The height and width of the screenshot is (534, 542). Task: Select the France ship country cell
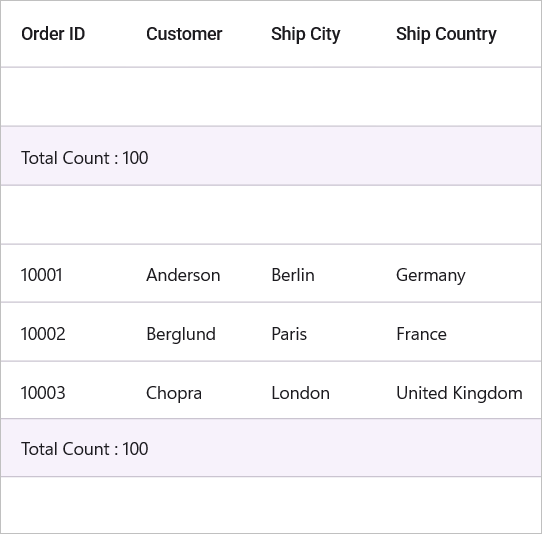(458, 332)
